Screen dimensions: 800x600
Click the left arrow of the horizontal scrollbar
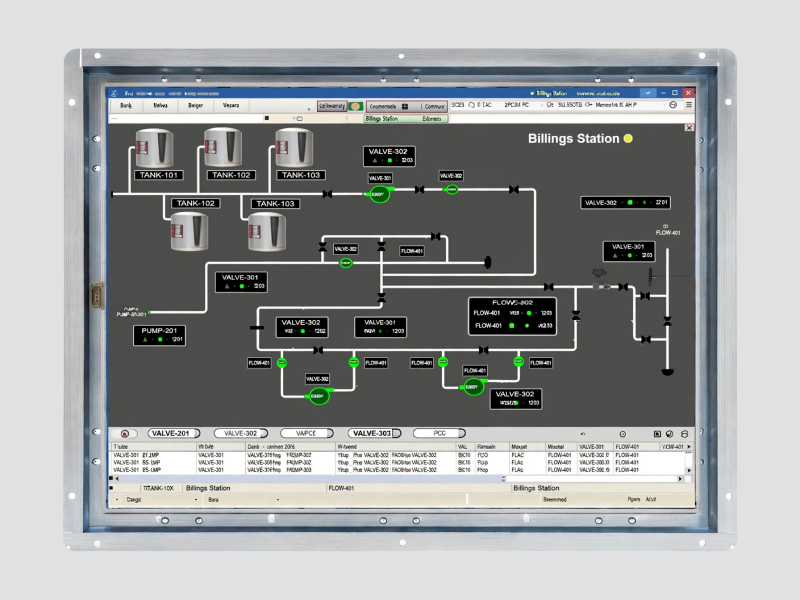[x=117, y=479]
